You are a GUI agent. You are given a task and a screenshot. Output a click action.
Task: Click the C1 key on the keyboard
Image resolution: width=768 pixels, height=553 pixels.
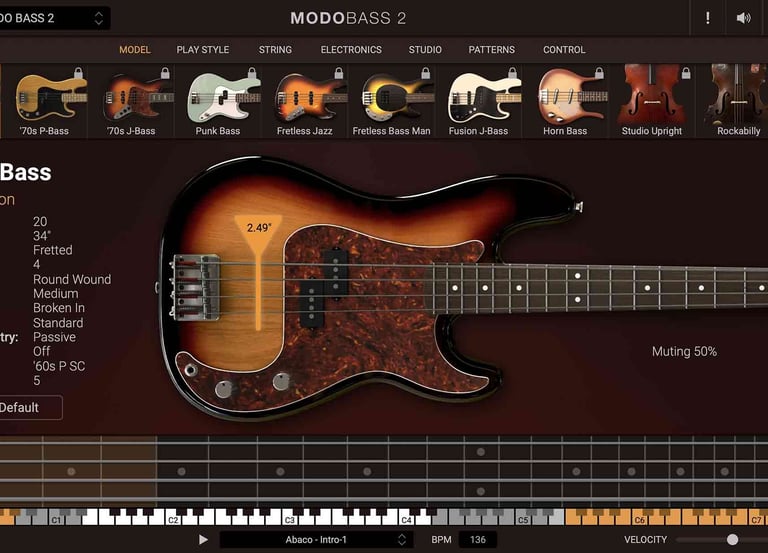[56, 518]
